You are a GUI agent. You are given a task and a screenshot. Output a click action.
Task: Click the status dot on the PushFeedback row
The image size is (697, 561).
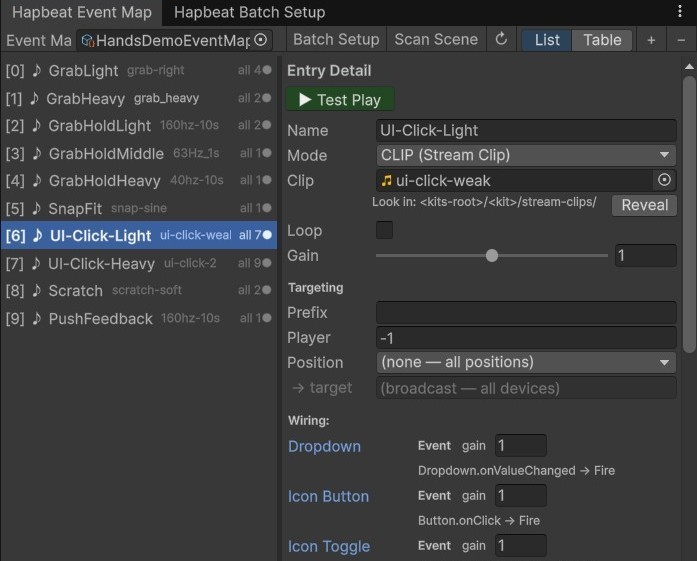point(267,318)
